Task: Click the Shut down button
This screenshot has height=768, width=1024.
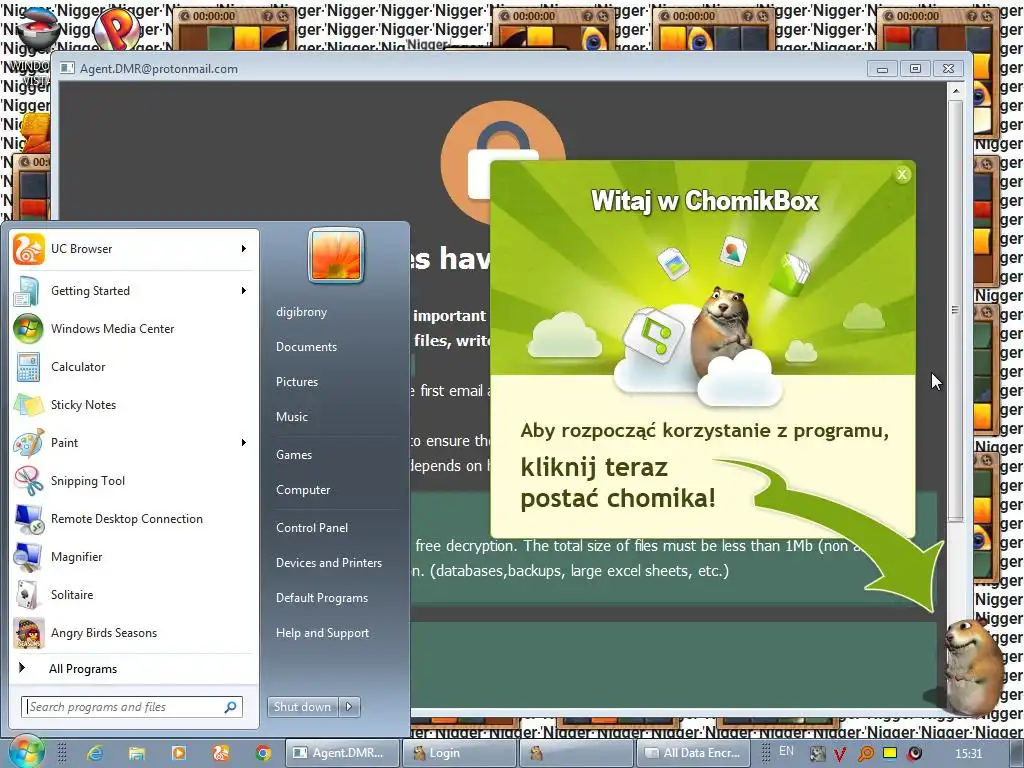Action: click(x=302, y=707)
